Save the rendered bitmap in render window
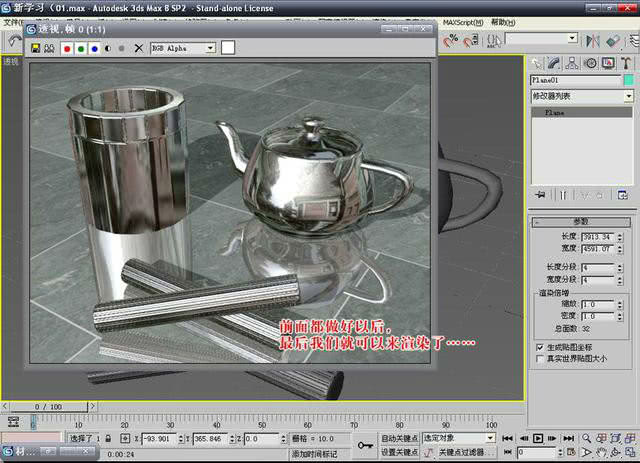The width and height of the screenshot is (640, 463). [36, 48]
